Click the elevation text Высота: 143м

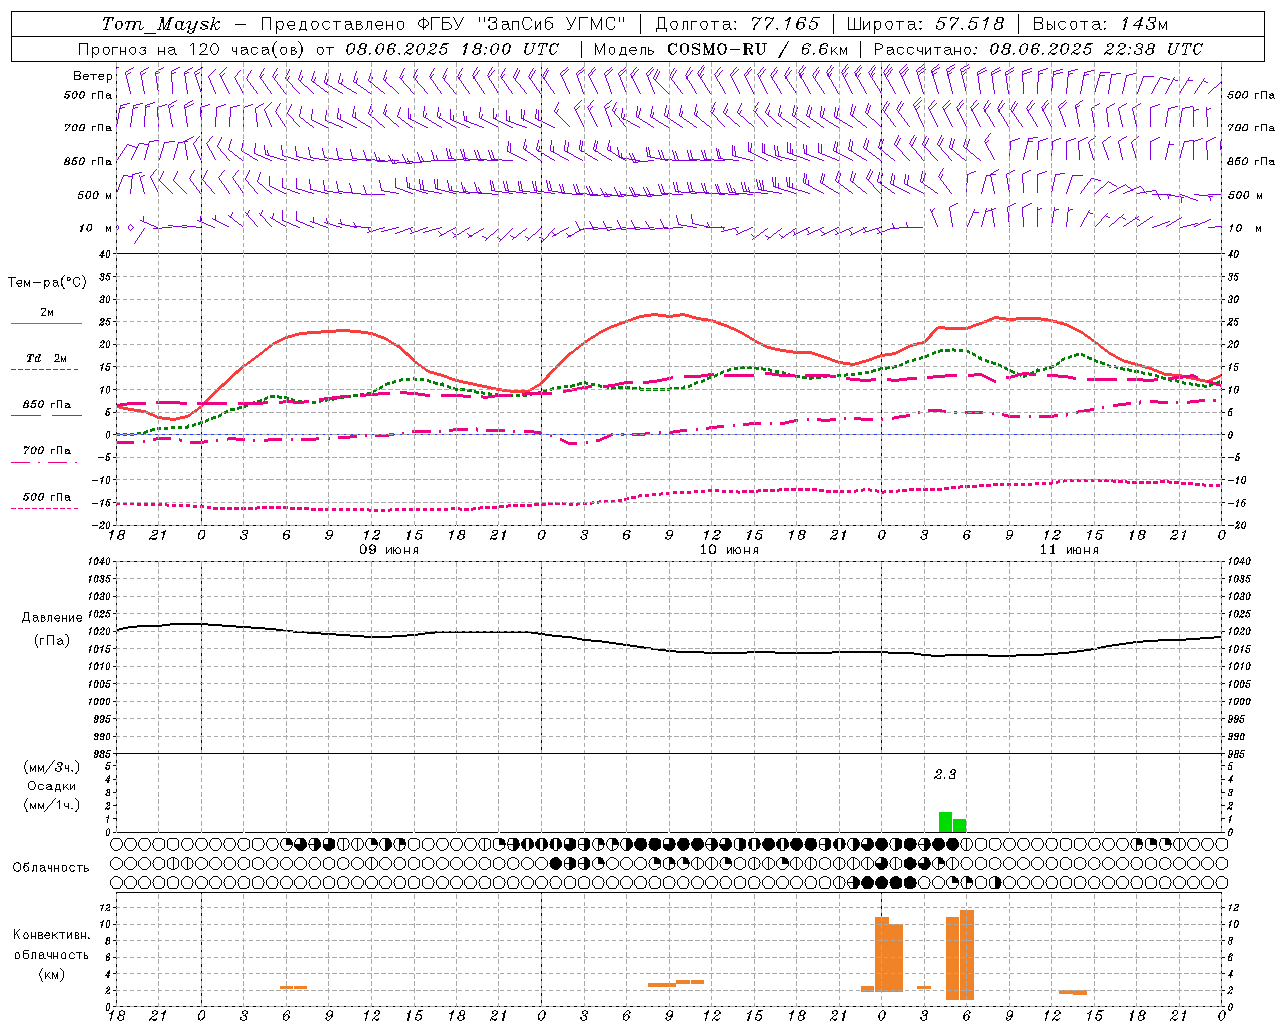(1100, 24)
